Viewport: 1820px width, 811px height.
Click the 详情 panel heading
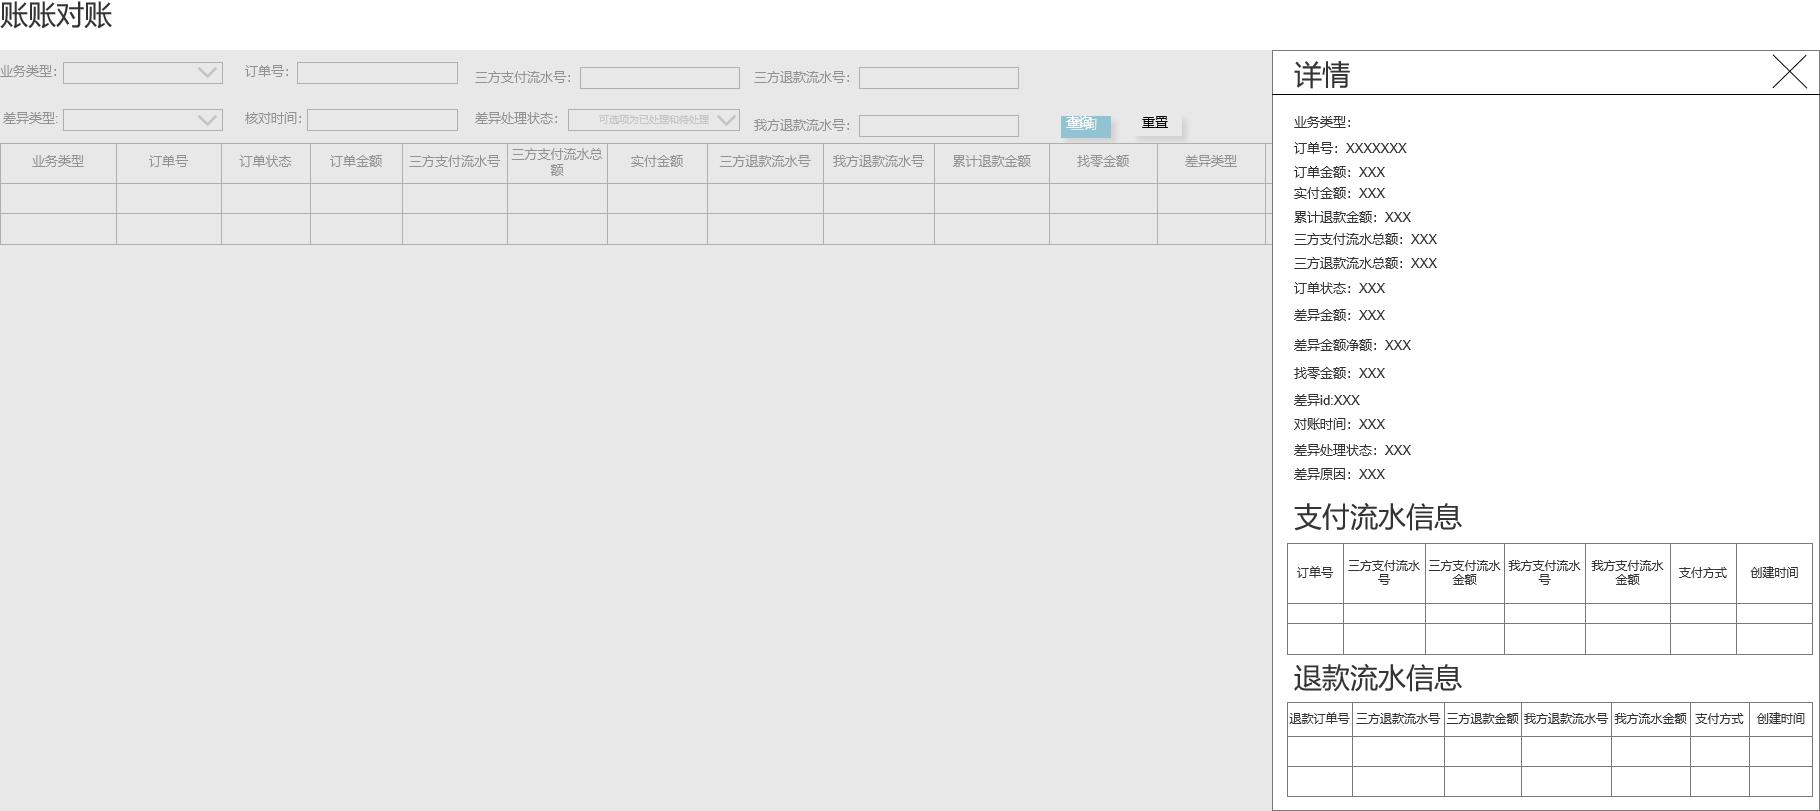[1322, 75]
